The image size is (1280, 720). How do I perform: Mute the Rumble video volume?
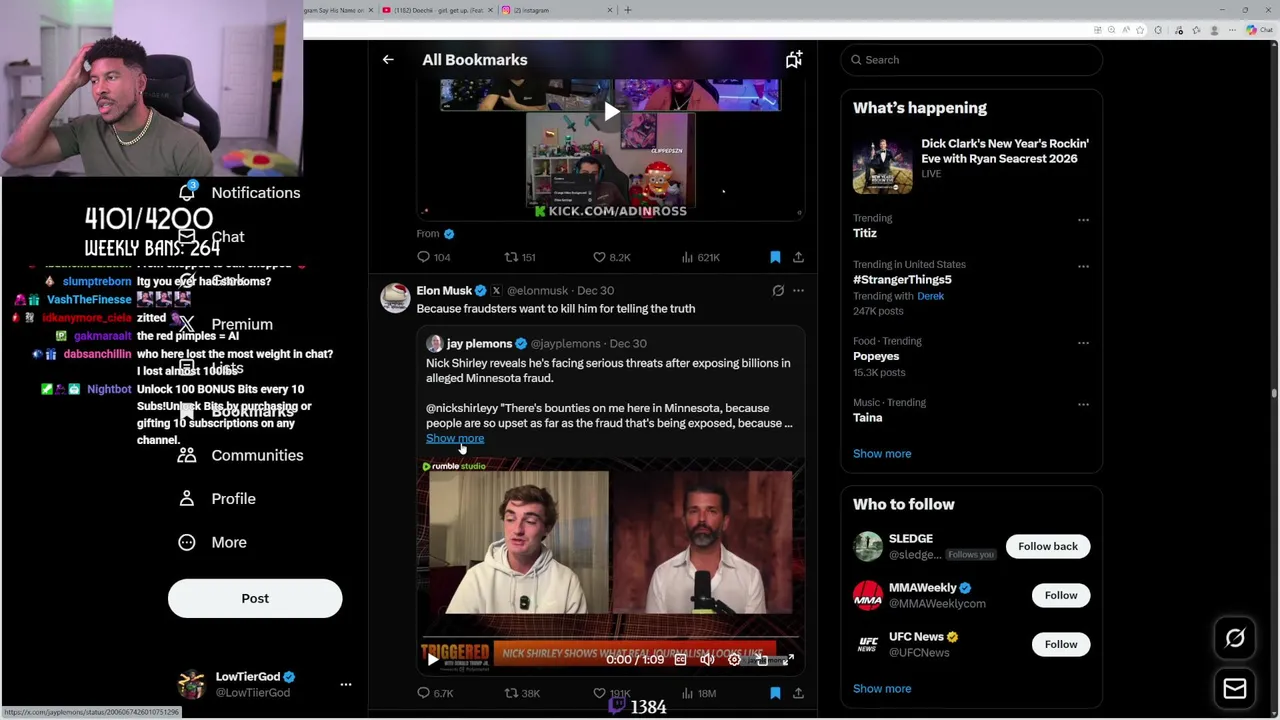point(707,659)
